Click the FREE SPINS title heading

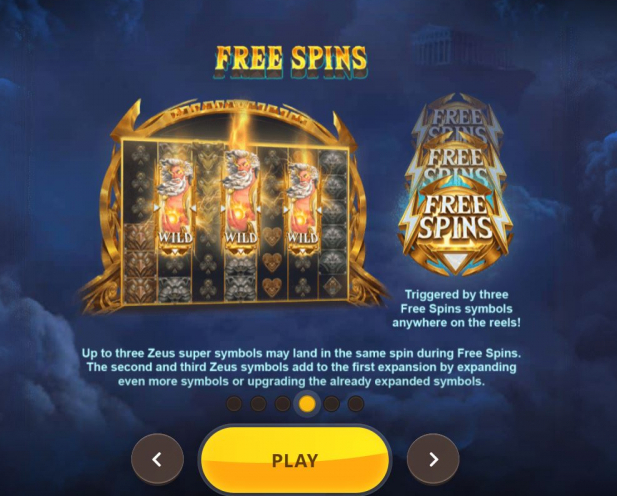point(291,61)
